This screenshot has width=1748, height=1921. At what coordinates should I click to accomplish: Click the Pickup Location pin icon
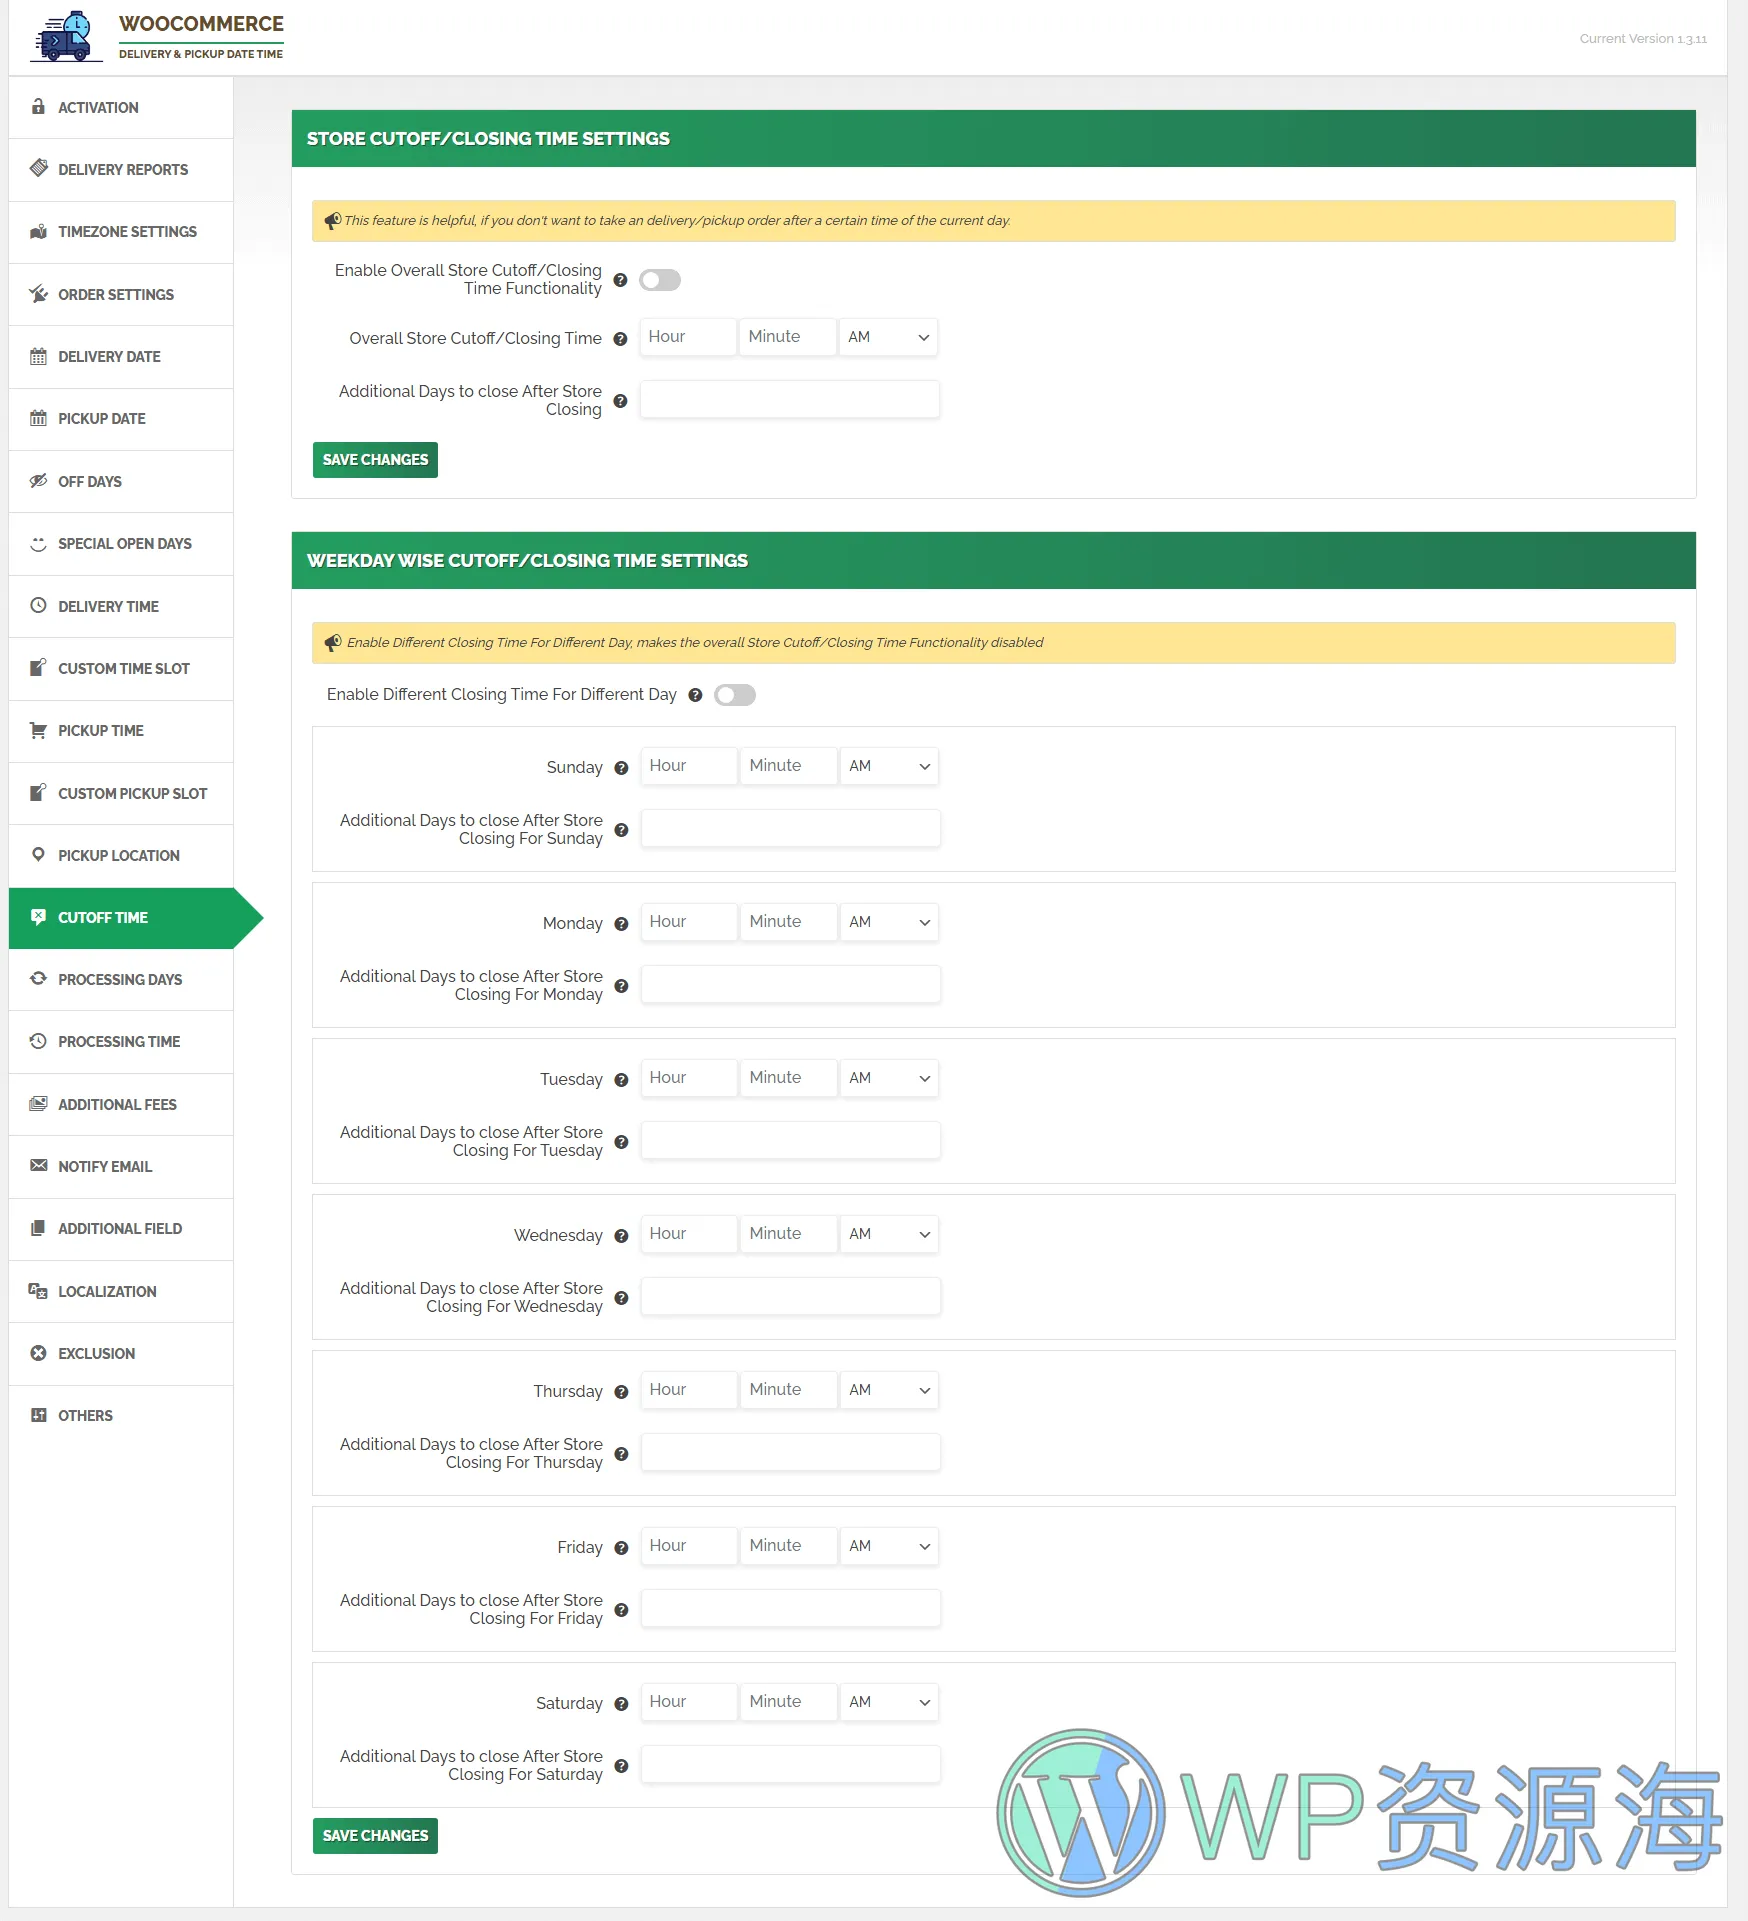(x=38, y=855)
